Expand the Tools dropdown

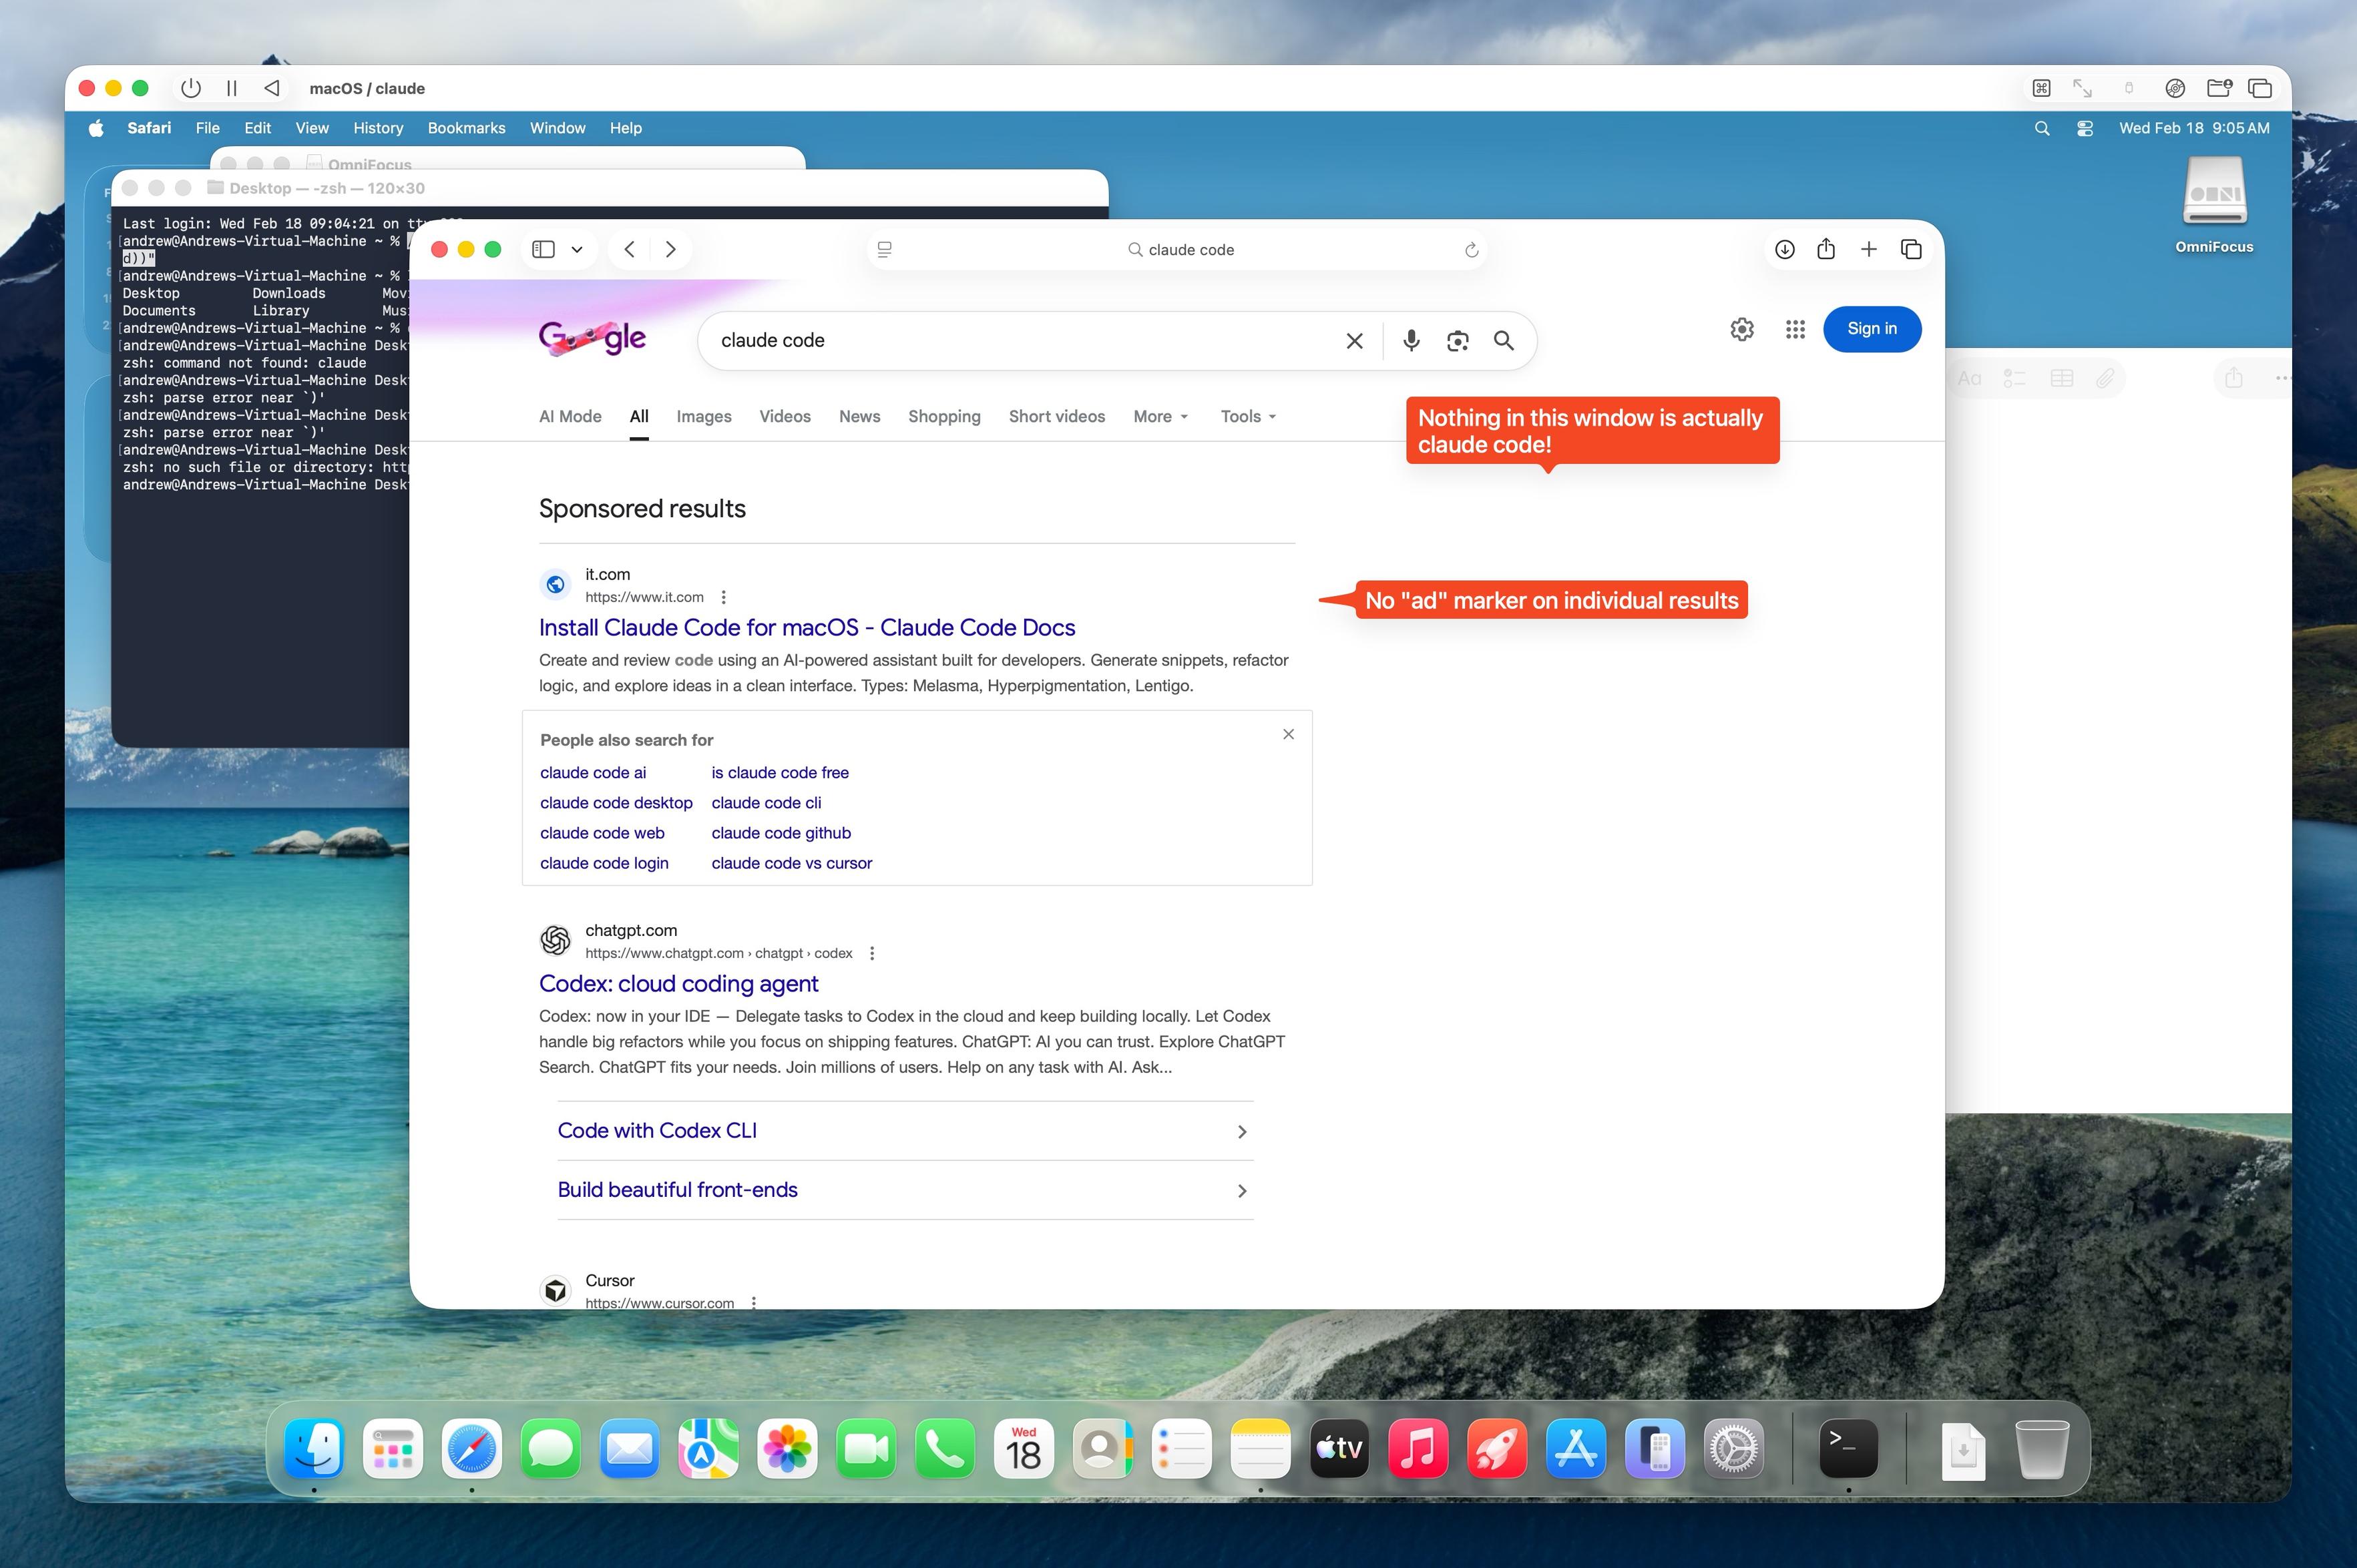[1248, 416]
